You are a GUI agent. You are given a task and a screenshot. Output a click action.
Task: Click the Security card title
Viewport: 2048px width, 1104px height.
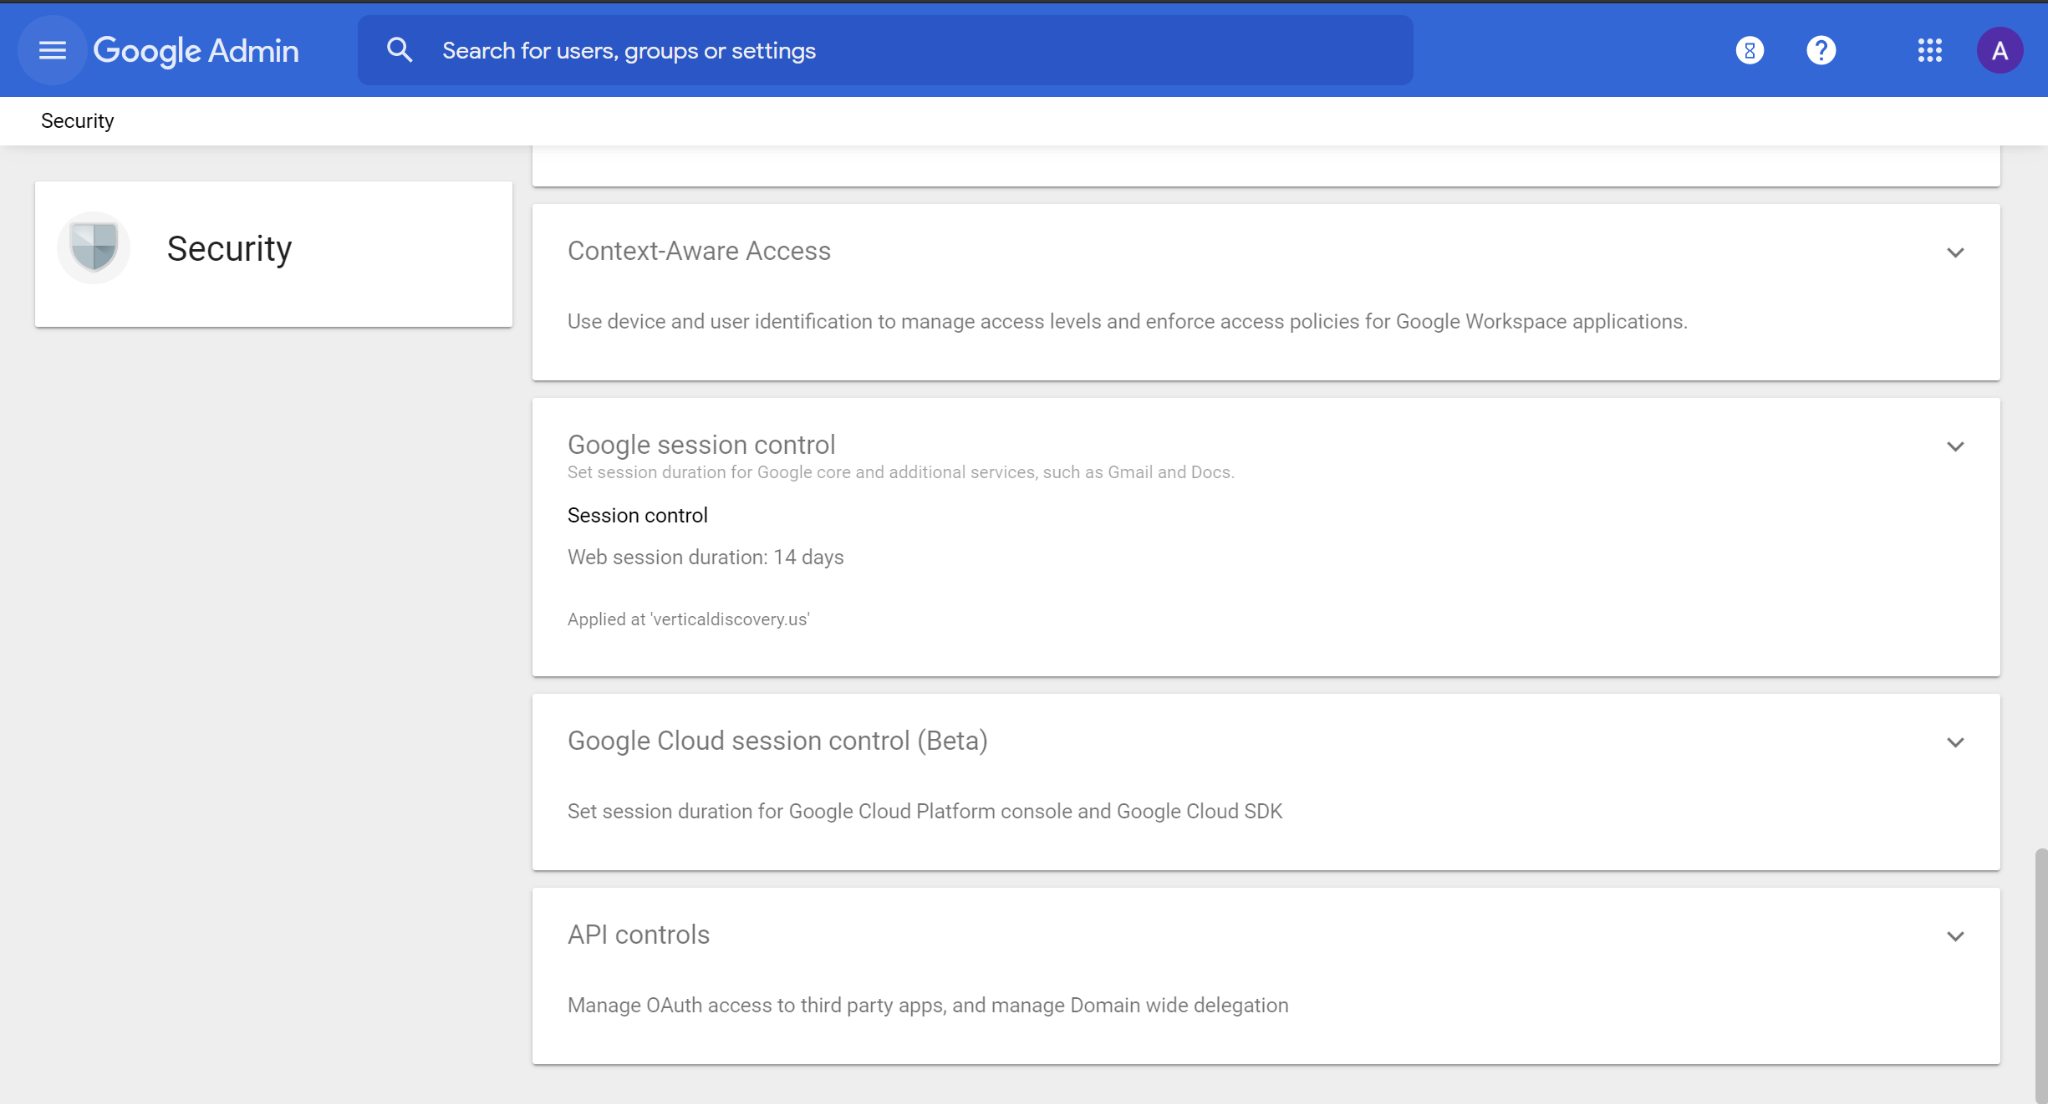point(229,248)
